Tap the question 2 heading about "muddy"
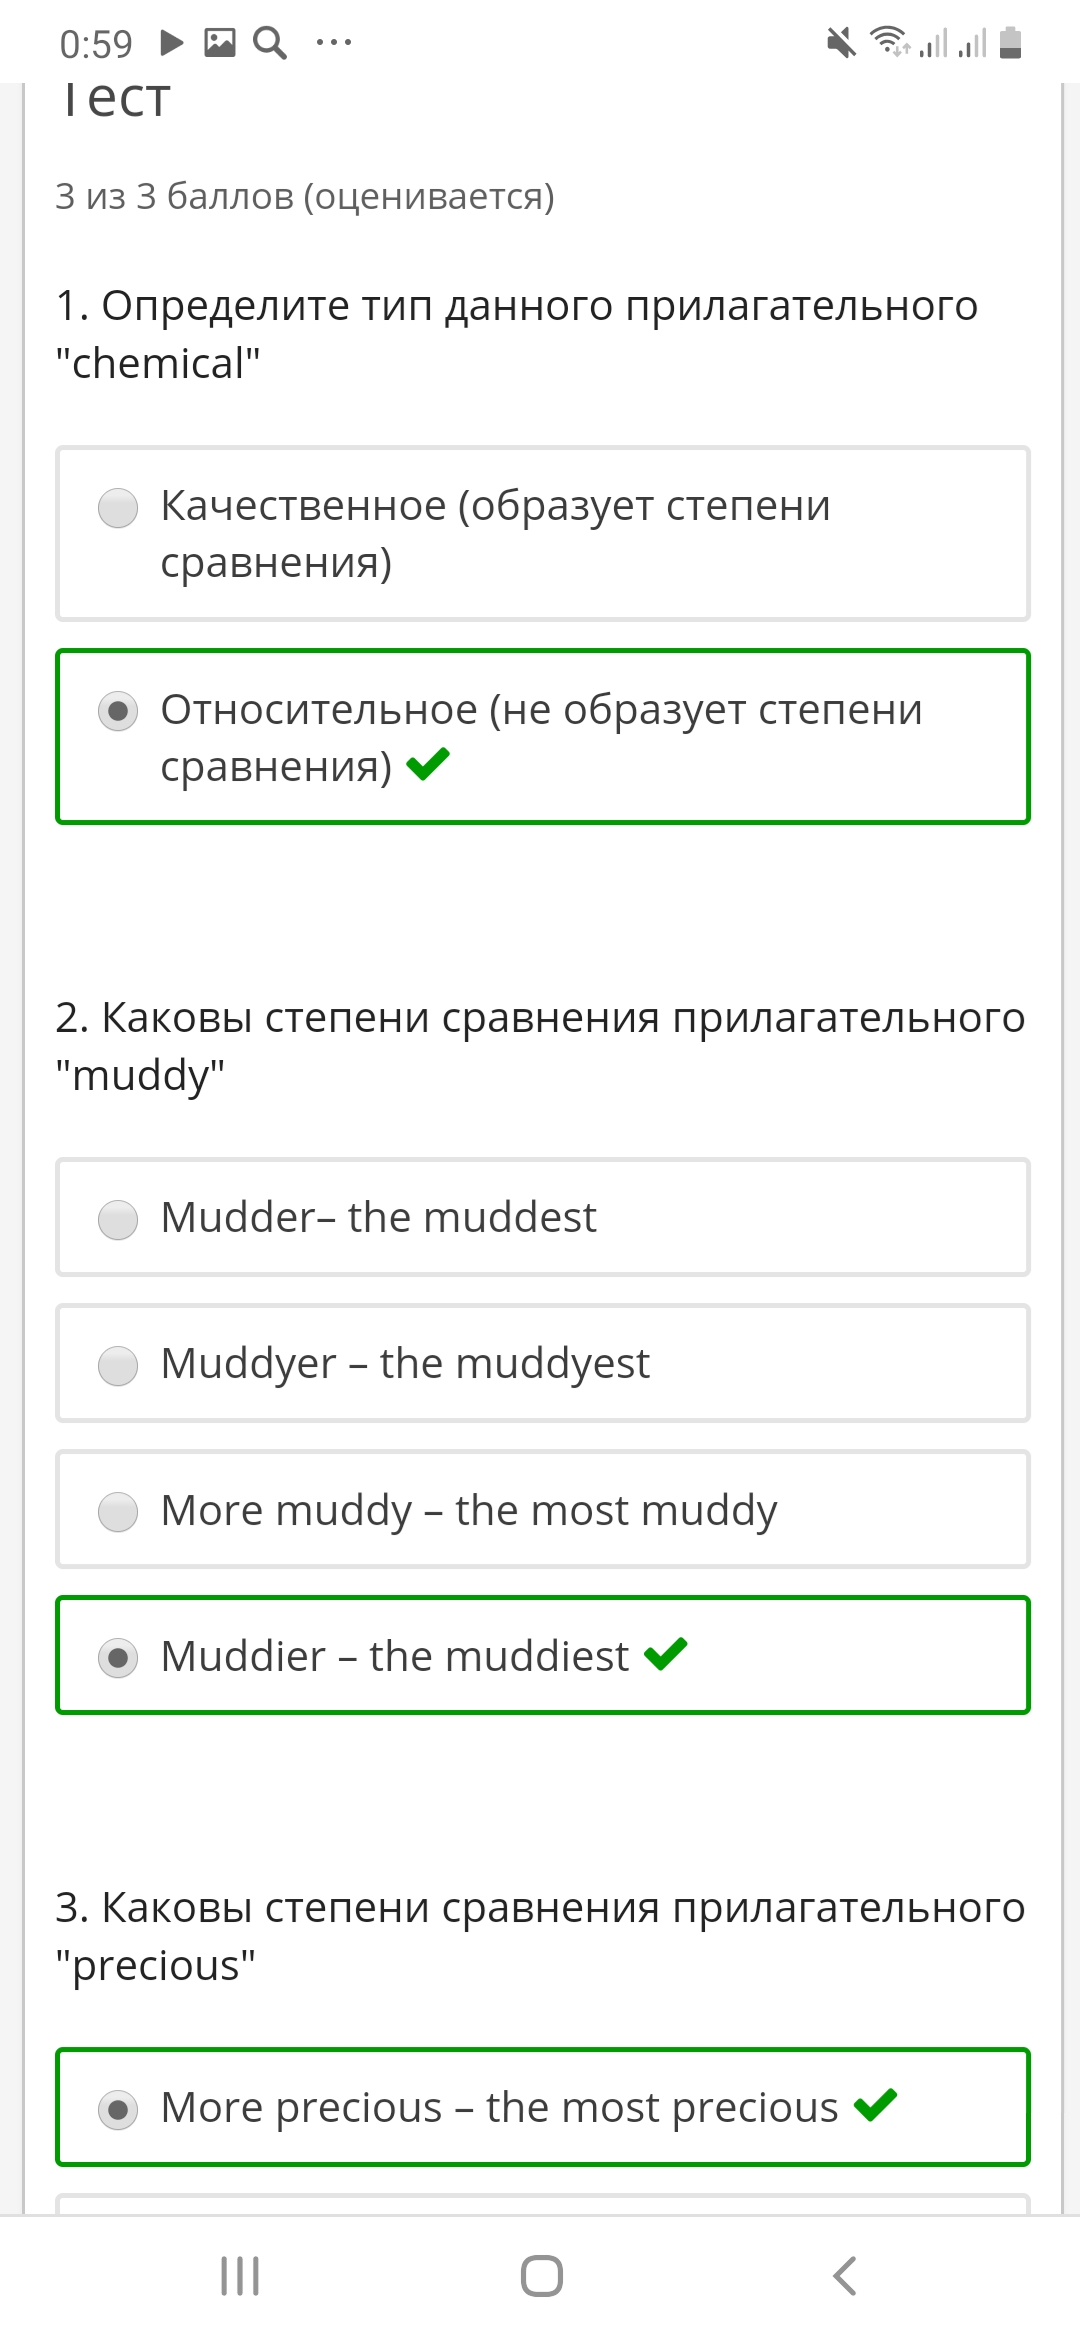 540,1046
